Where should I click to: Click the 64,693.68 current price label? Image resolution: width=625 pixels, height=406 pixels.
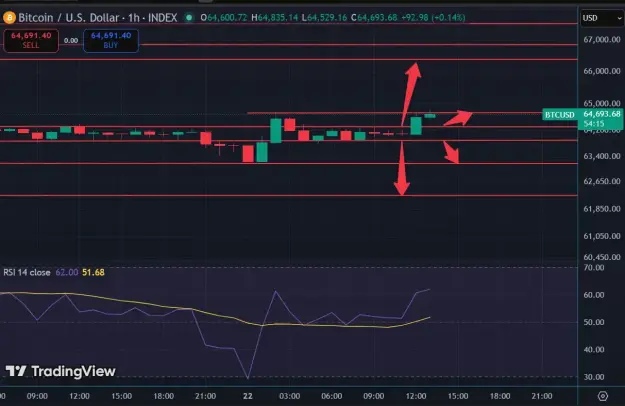pos(602,114)
